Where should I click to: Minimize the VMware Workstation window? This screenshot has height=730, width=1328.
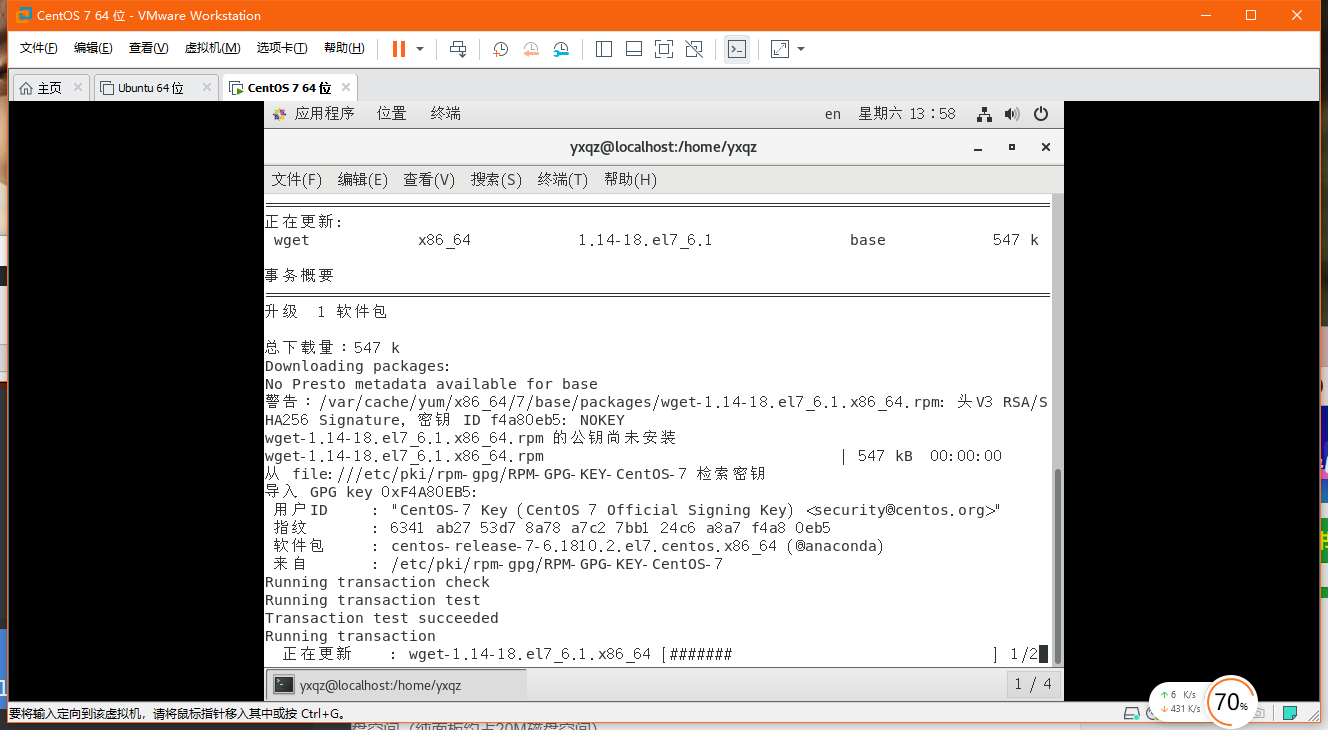pos(1205,15)
